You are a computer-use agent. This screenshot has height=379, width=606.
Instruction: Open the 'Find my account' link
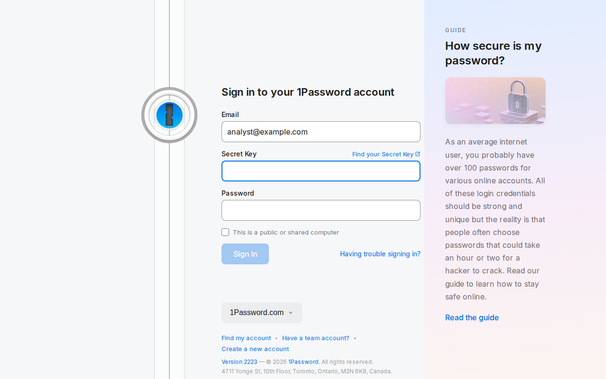[x=246, y=338]
